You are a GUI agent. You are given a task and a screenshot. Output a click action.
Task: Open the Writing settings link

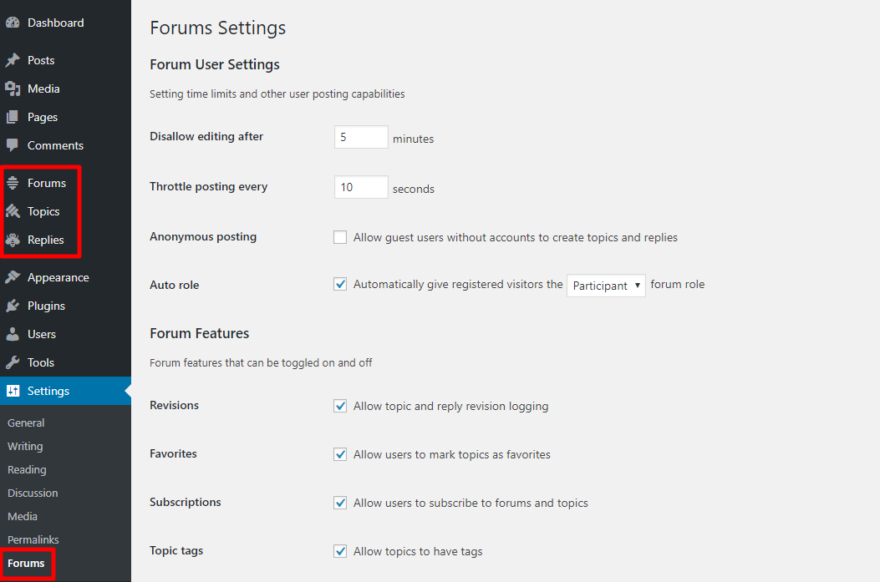click(25, 446)
